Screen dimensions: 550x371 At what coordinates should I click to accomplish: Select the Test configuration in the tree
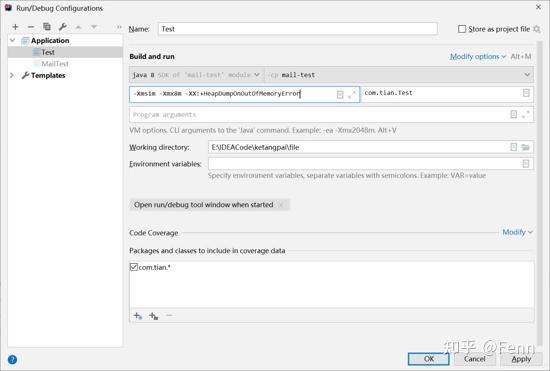coord(48,52)
